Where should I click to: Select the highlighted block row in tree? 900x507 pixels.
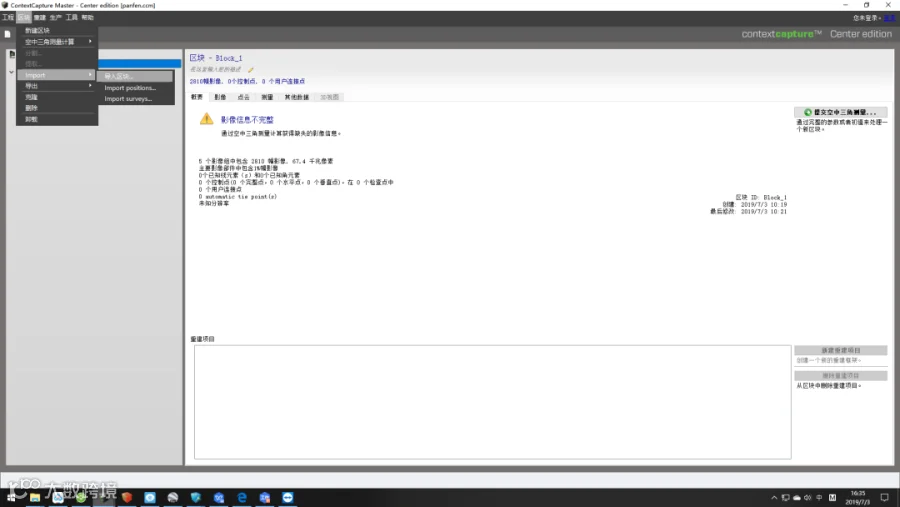click(139, 64)
